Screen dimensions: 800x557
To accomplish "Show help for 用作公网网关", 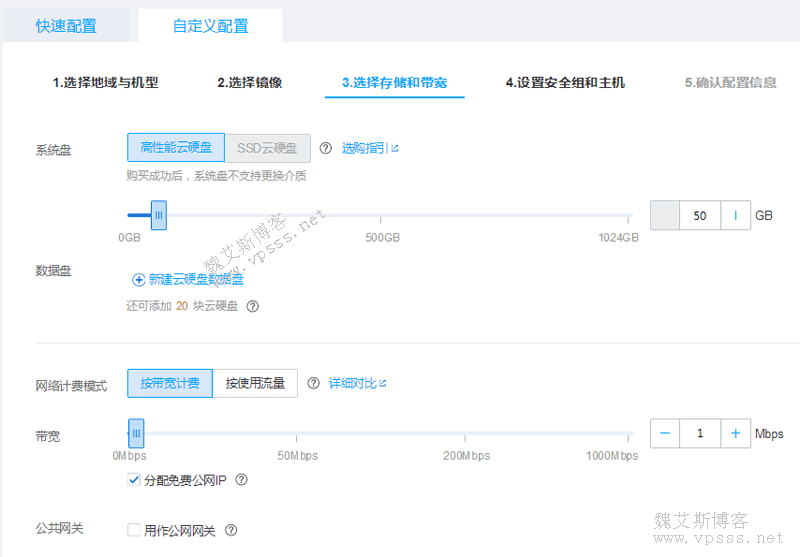I will 231,531.
